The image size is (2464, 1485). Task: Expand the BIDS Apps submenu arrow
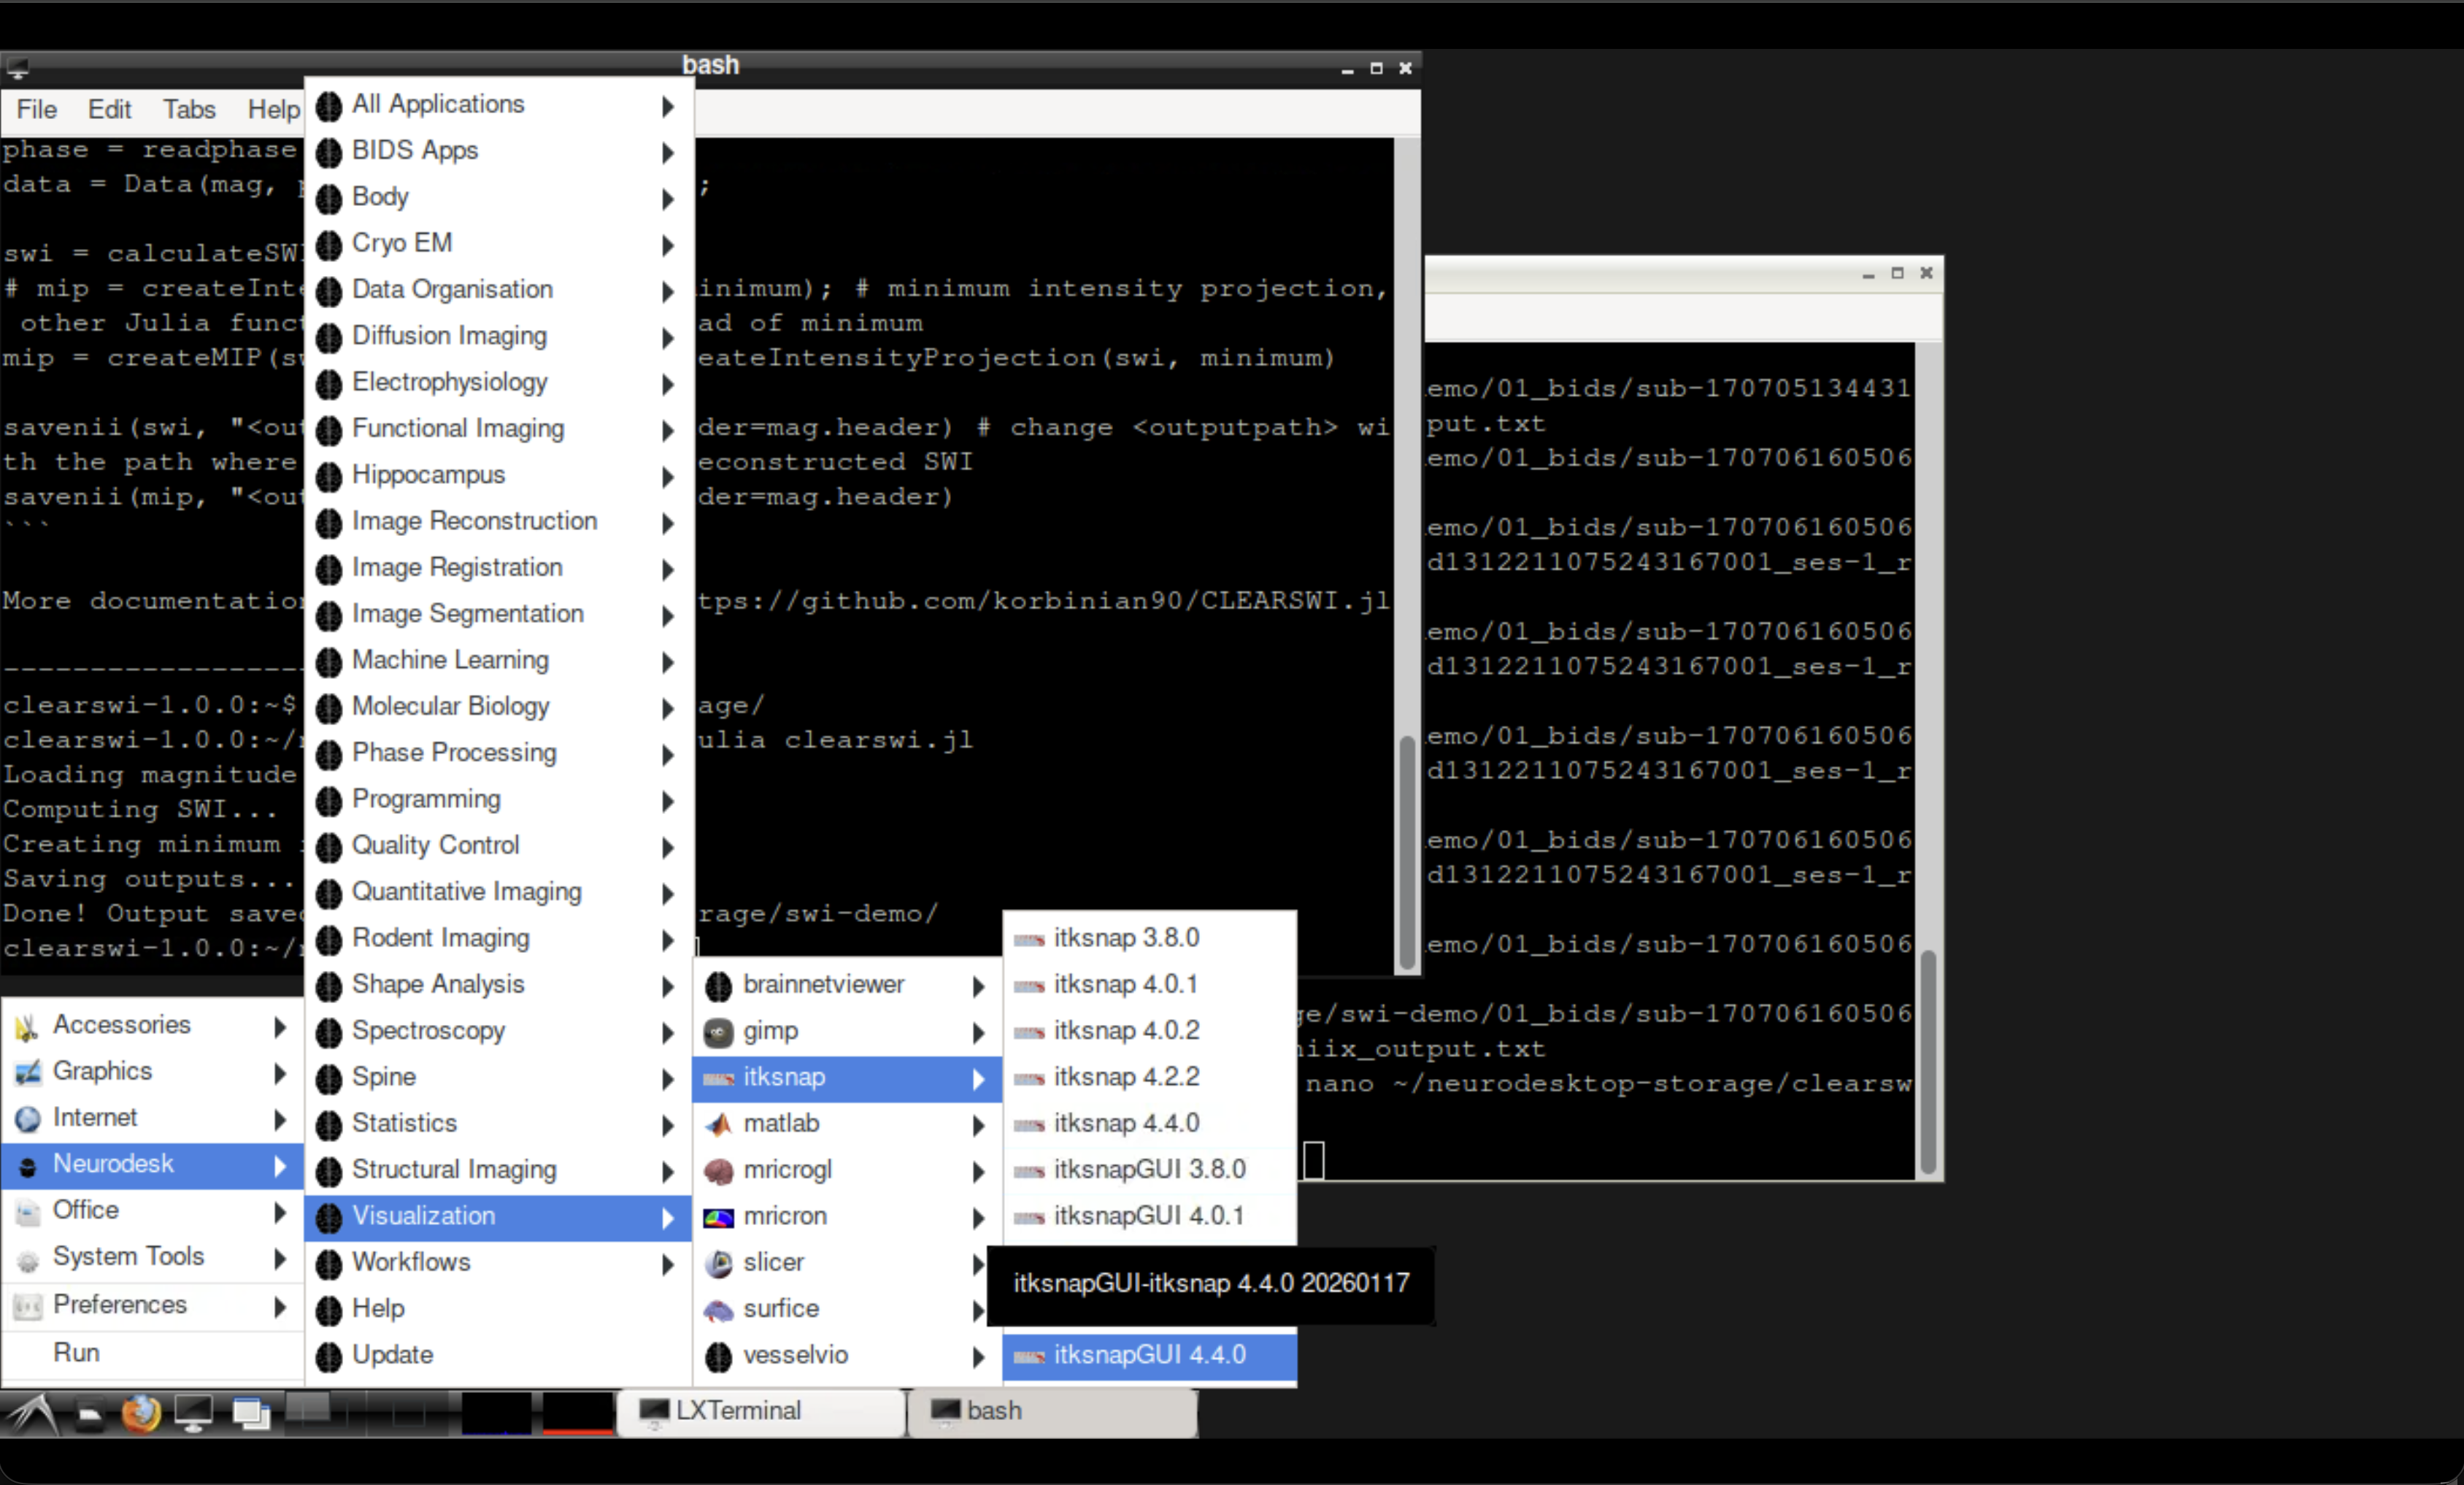tap(668, 152)
